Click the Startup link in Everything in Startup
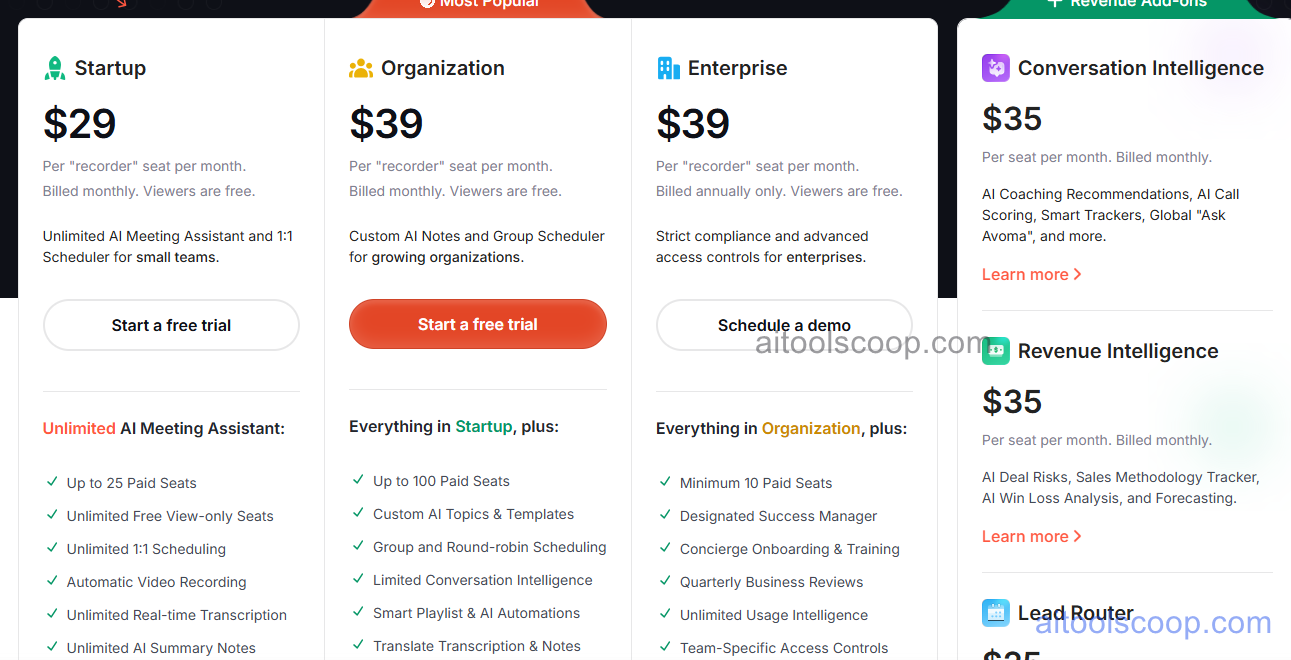This screenshot has height=660, width=1291. [484, 426]
